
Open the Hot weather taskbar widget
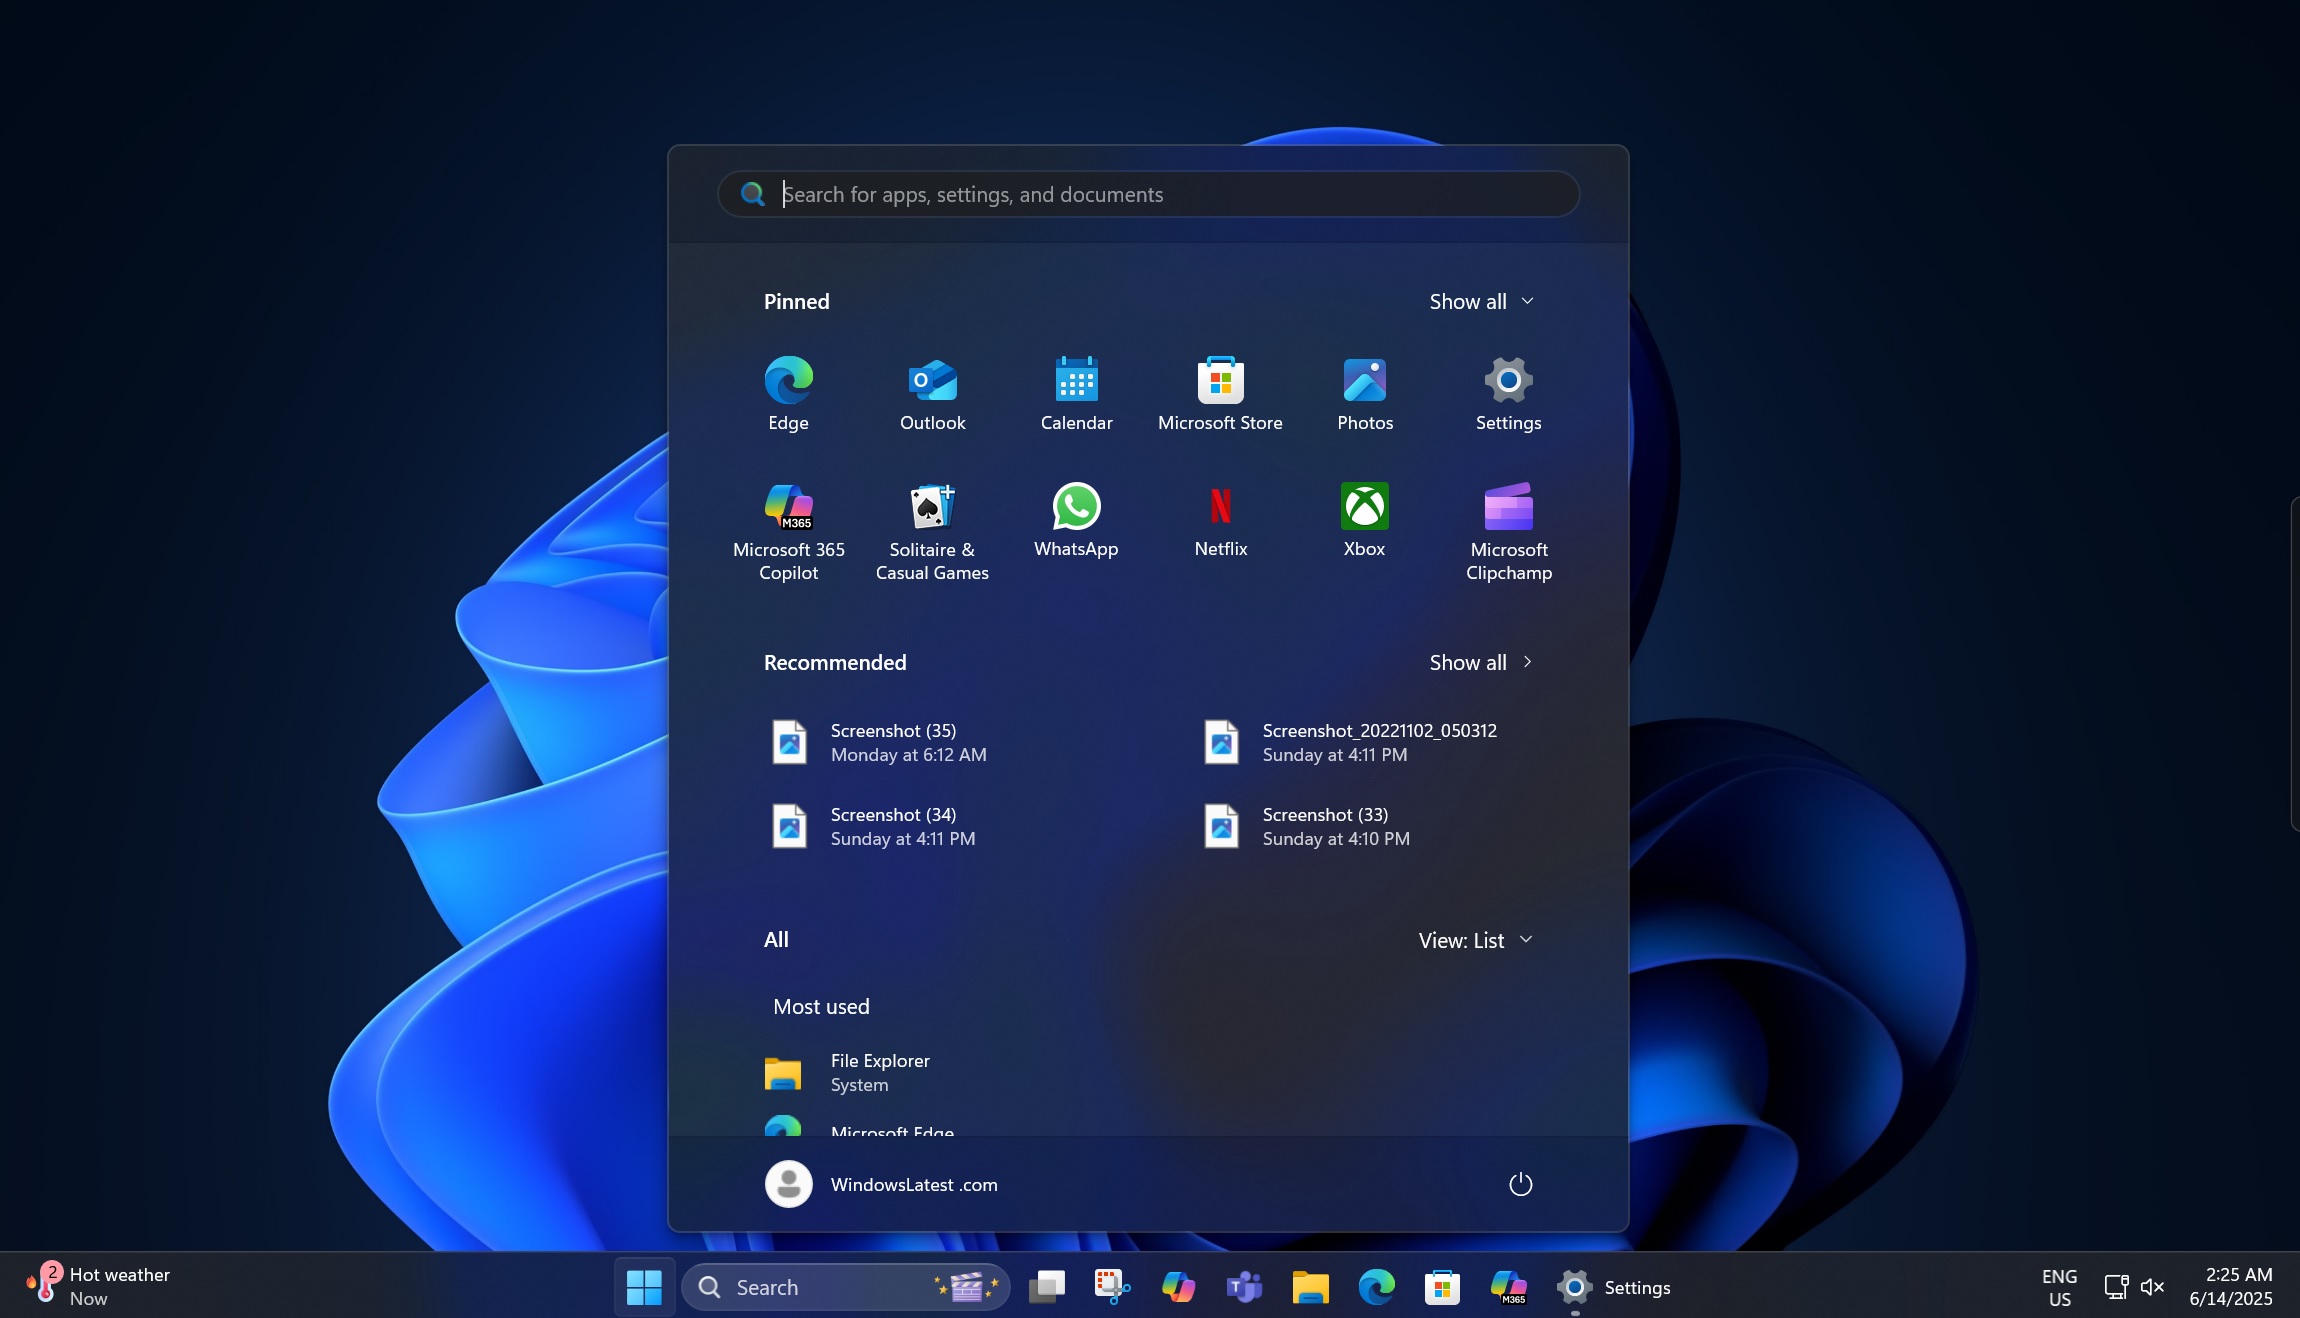click(x=100, y=1286)
